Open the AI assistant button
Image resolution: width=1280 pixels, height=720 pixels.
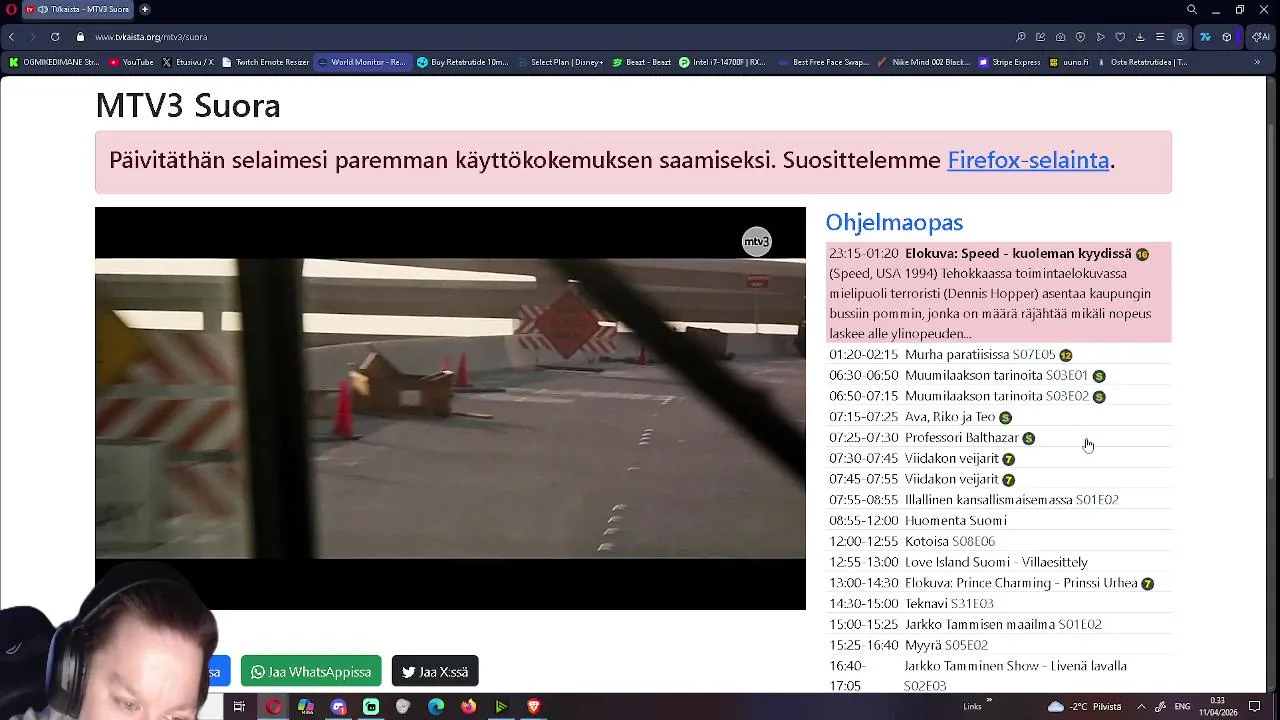pos(1260,37)
